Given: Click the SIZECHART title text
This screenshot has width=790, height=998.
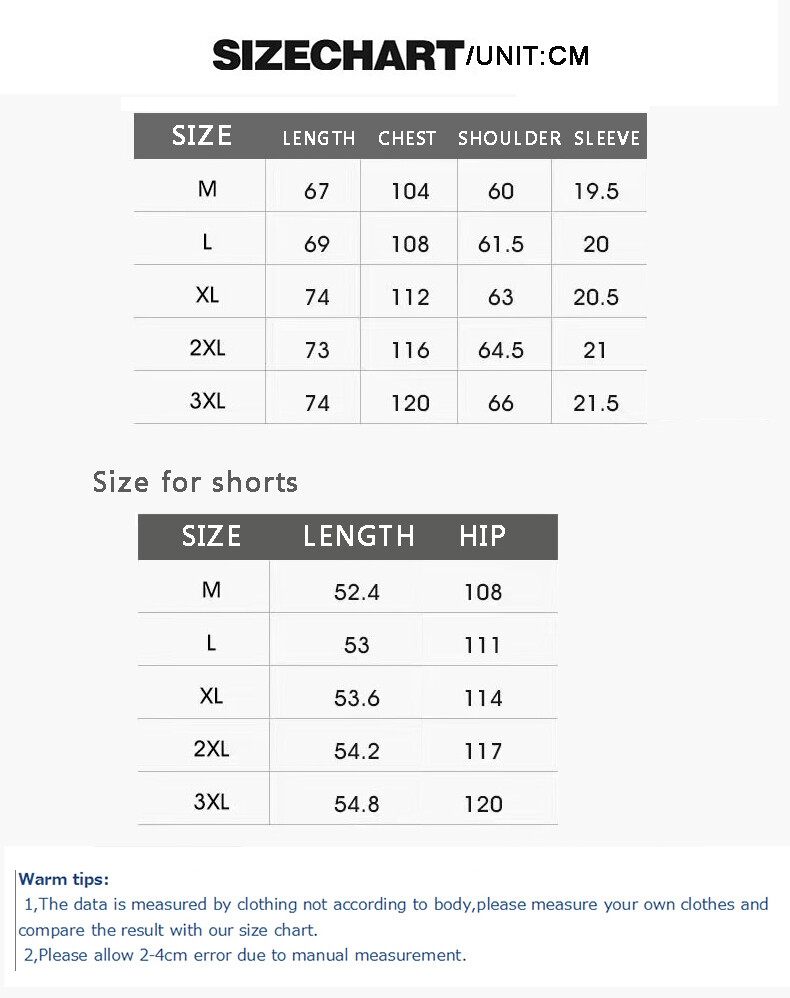Looking at the screenshot, I should tap(337, 55).
